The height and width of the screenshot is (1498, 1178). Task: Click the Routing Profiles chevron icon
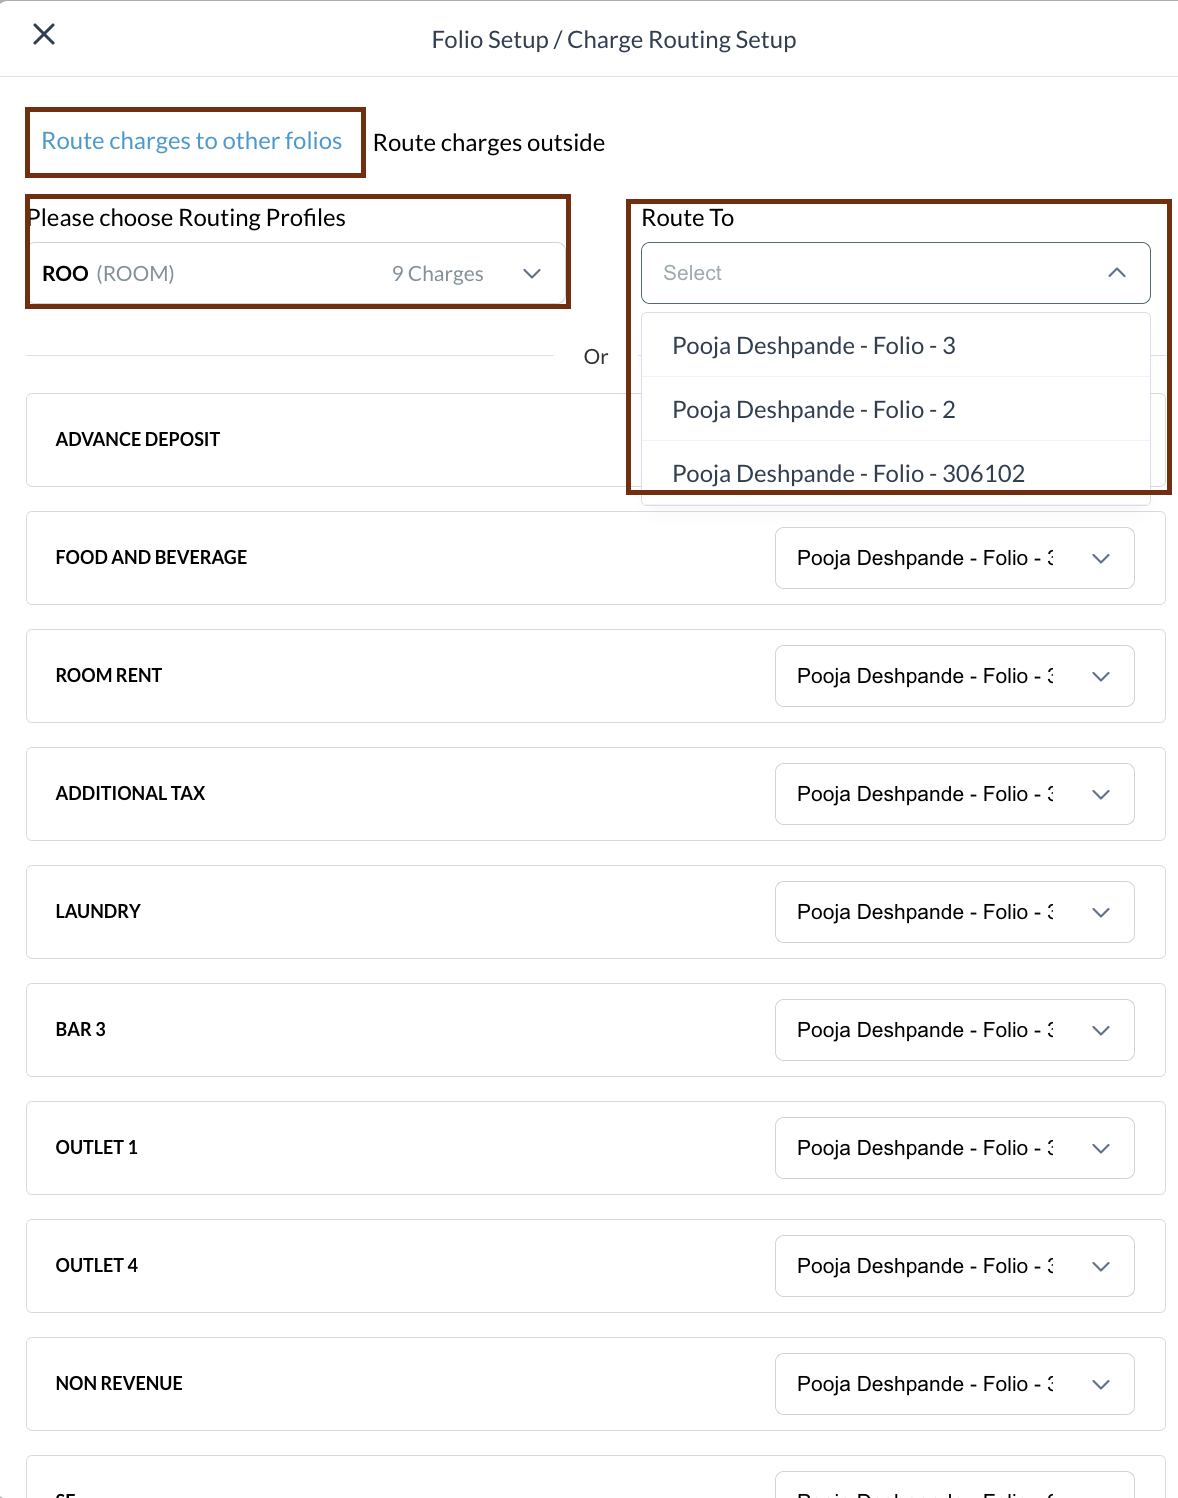coord(532,274)
